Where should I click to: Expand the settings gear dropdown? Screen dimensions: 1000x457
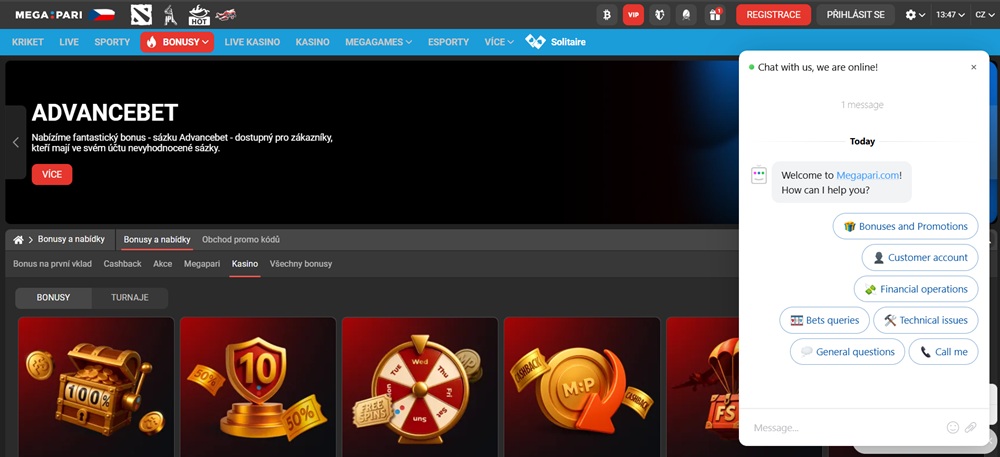[x=914, y=15]
